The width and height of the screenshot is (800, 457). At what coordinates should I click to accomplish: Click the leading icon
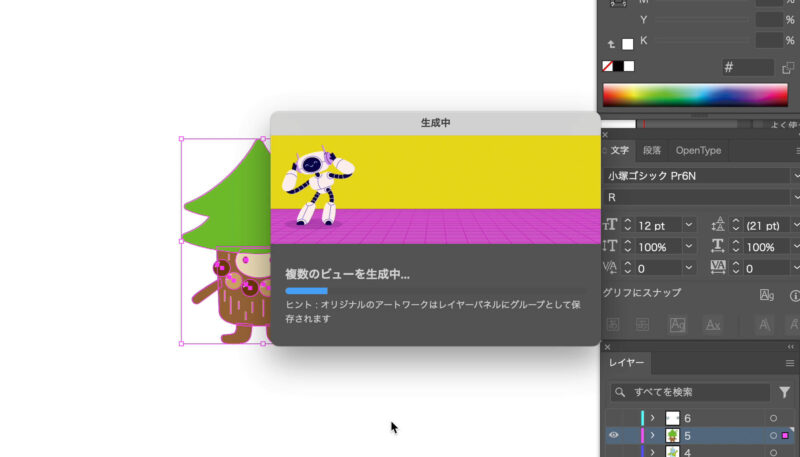(x=718, y=225)
